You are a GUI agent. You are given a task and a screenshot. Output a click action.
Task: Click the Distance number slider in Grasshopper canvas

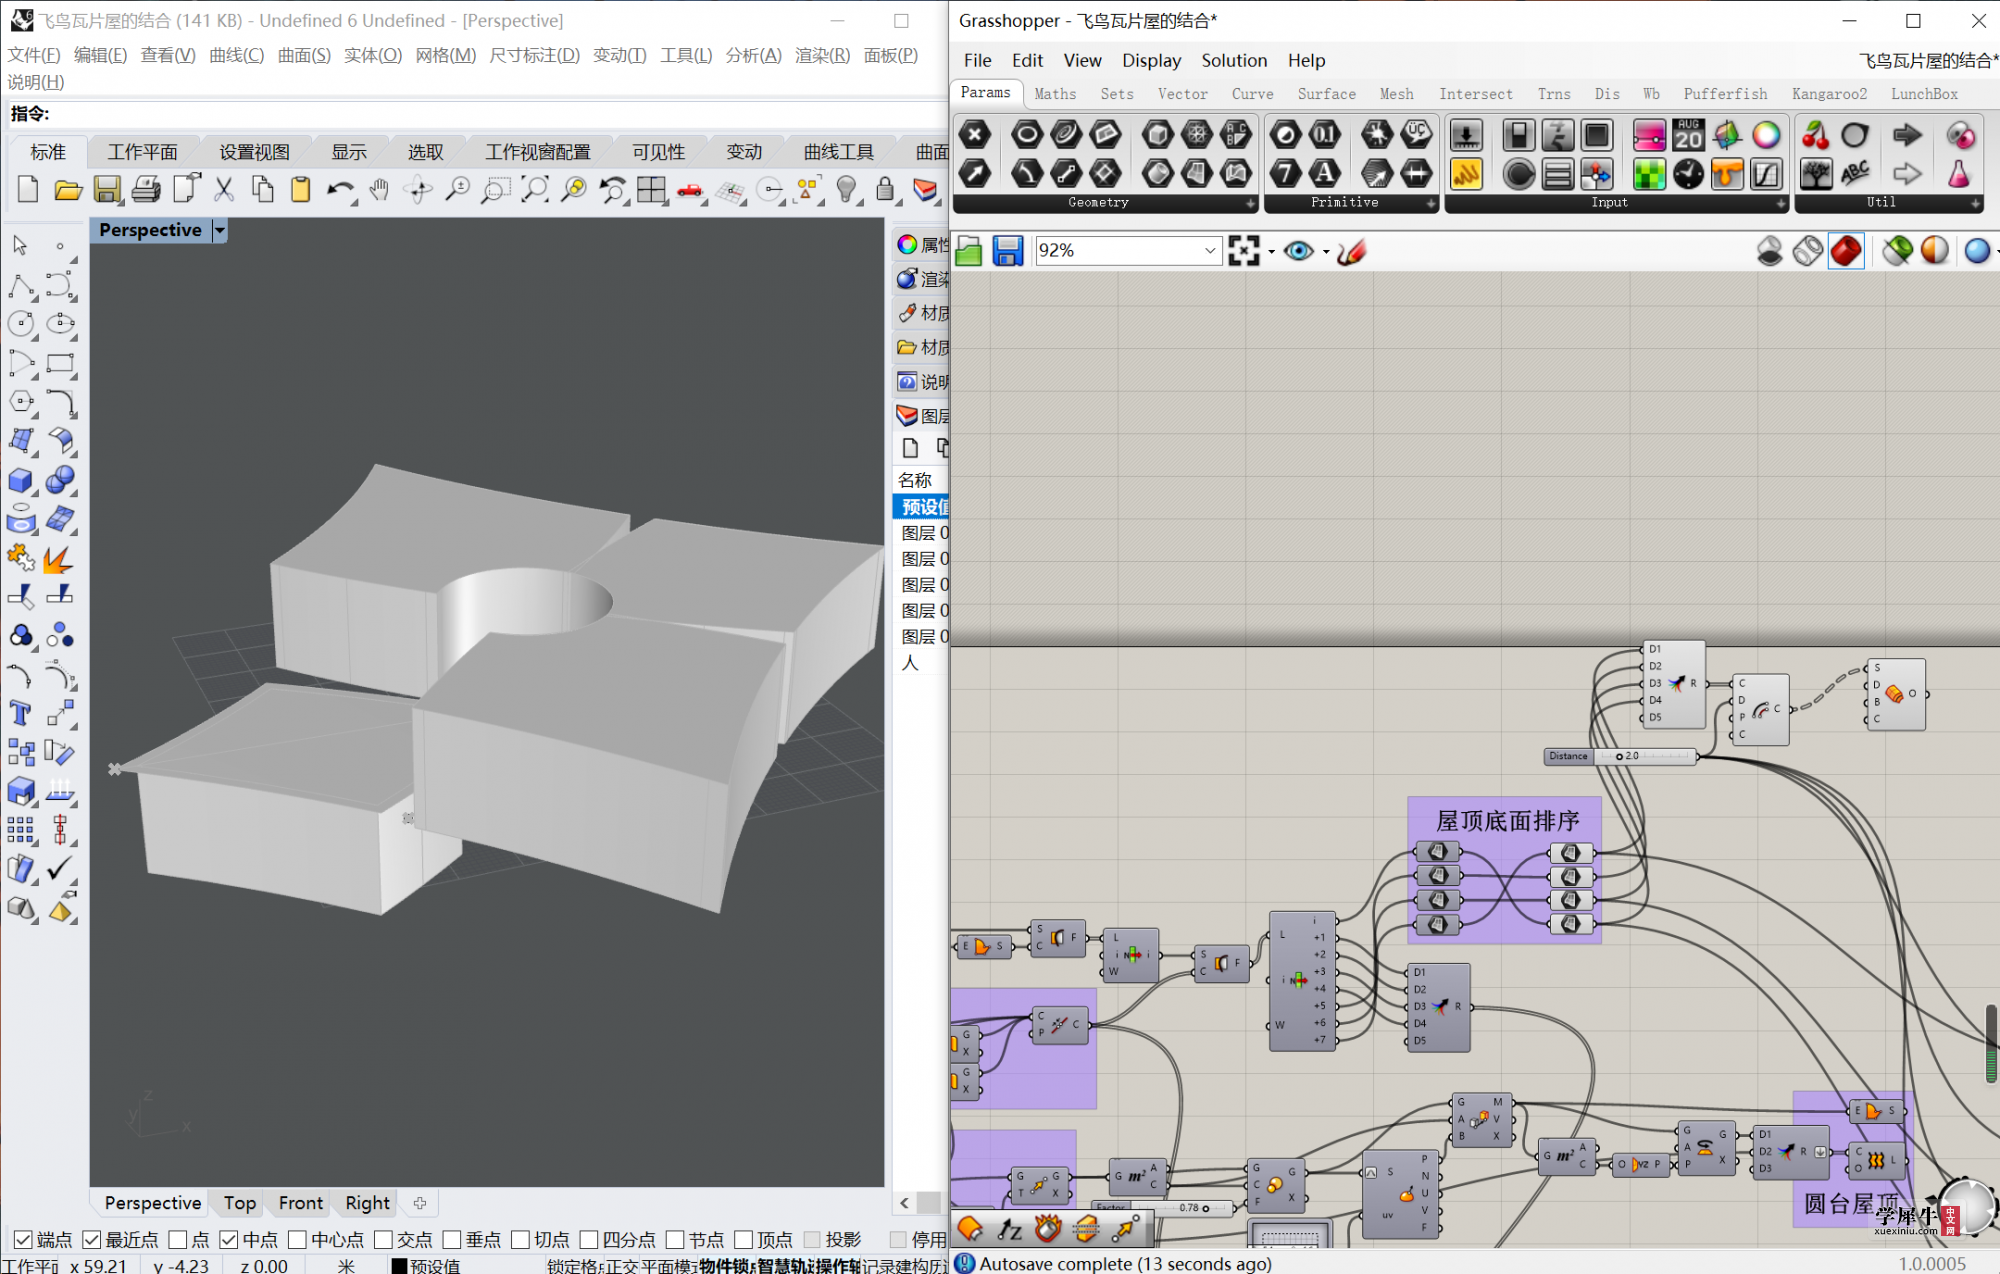click(x=1620, y=756)
